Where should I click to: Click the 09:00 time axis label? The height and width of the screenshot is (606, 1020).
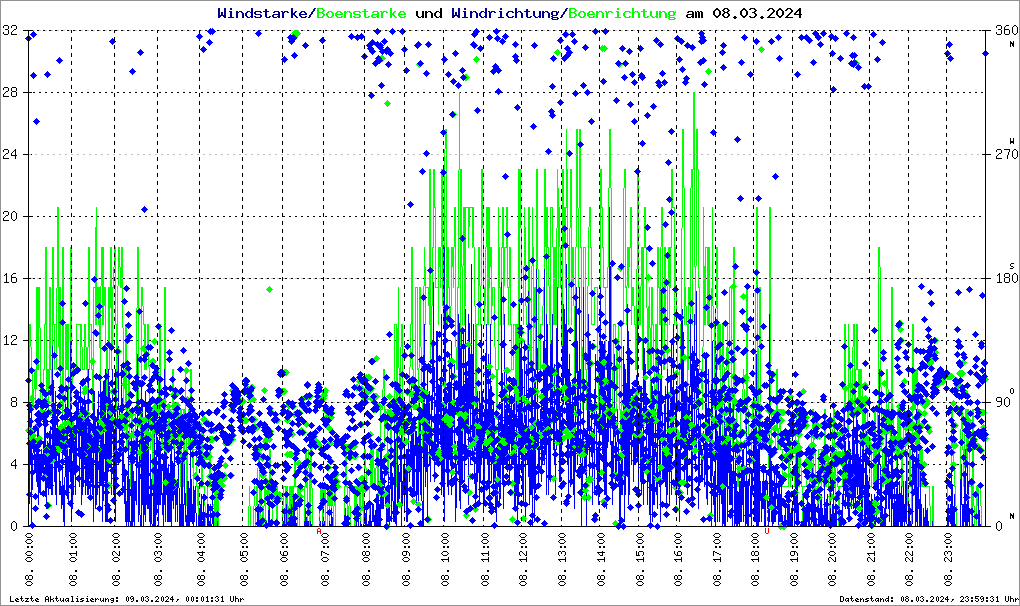click(406, 559)
